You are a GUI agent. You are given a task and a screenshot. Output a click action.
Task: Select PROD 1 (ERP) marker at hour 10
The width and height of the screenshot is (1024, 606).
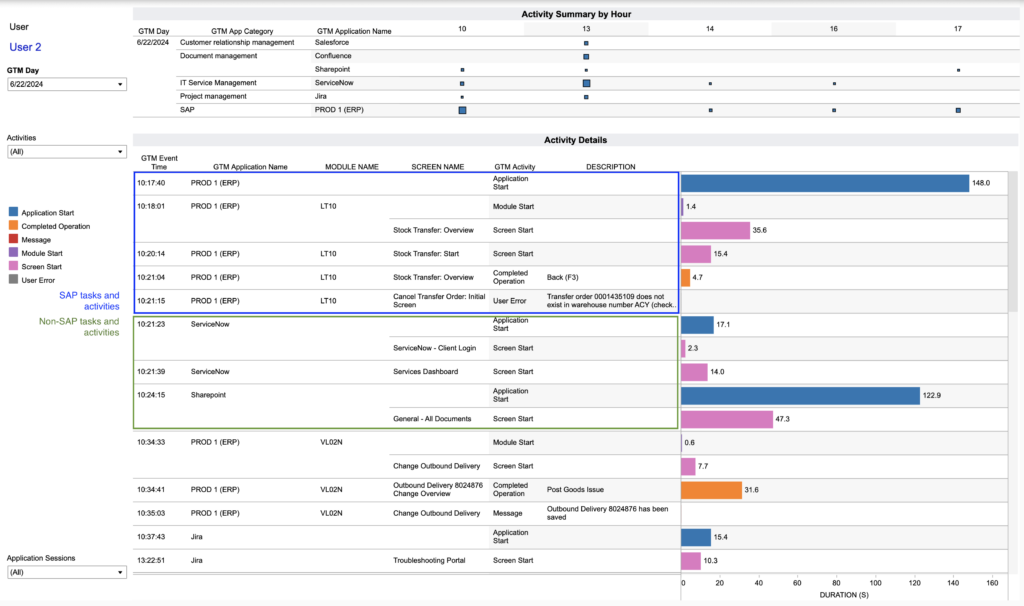click(462, 110)
